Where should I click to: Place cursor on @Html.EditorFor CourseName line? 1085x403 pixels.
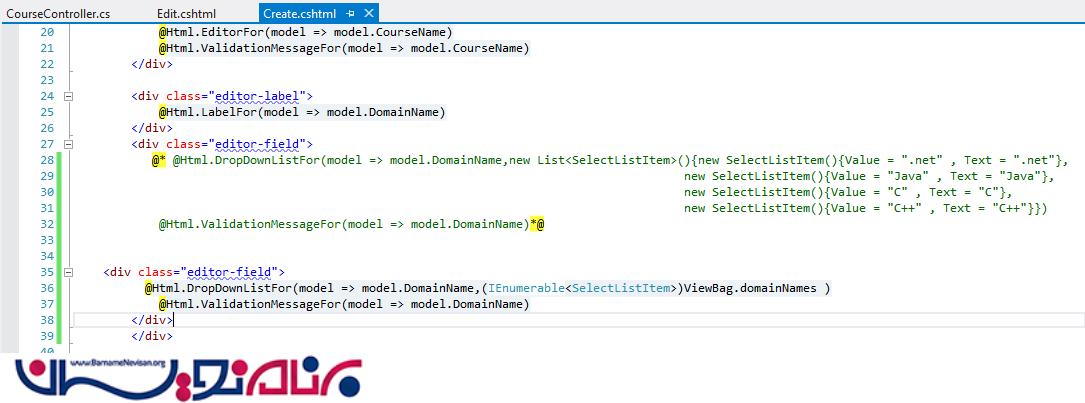(x=305, y=33)
